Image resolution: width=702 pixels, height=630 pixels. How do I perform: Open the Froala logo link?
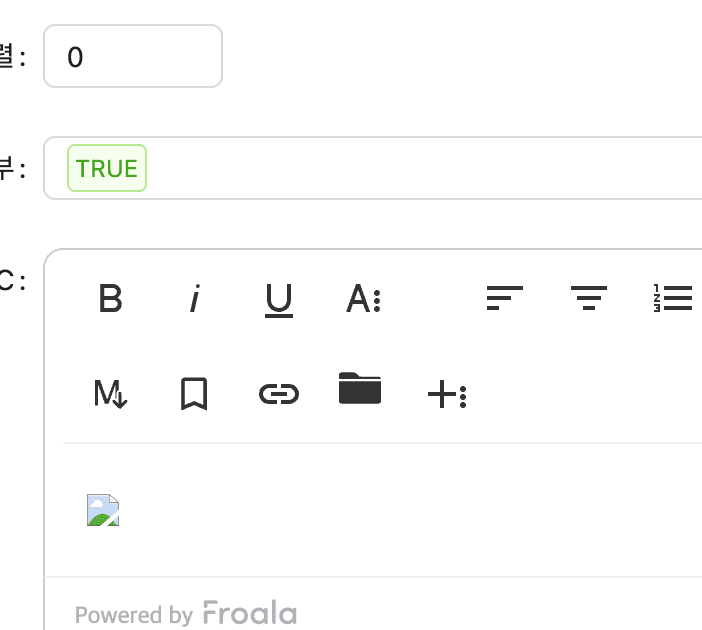click(x=249, y=613)
